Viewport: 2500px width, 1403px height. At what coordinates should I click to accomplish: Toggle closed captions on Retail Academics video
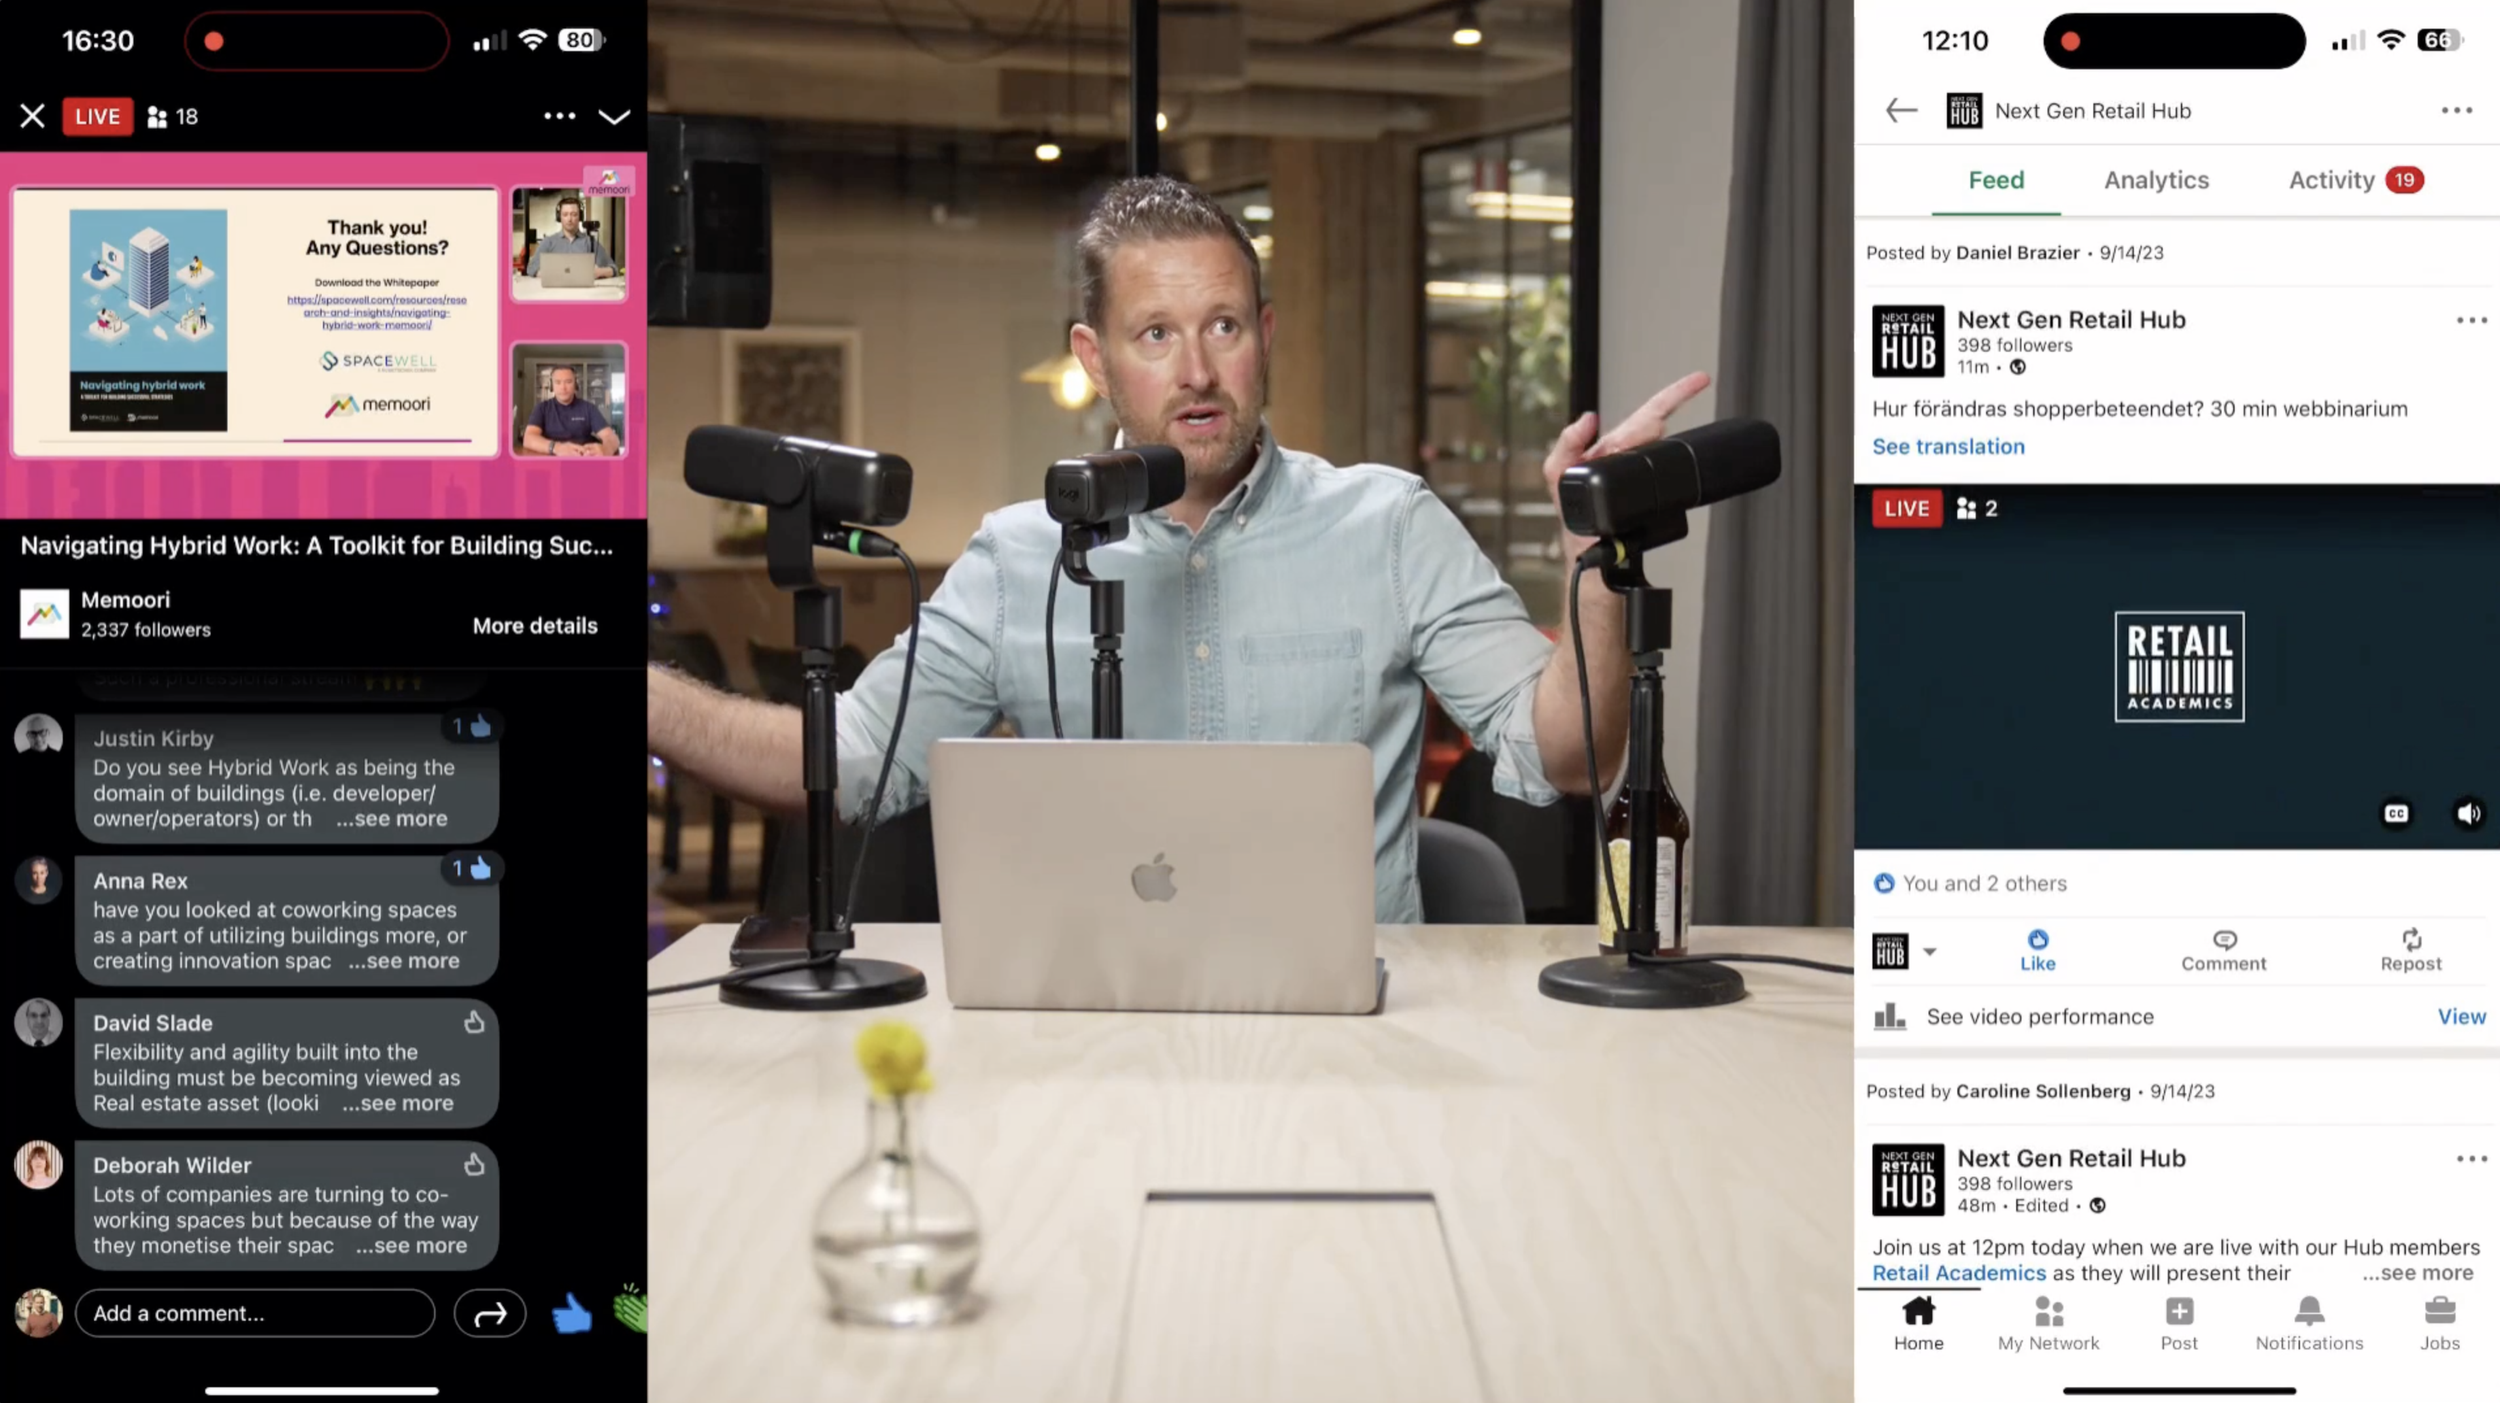pyautogui.click(x=2396, y=813)
